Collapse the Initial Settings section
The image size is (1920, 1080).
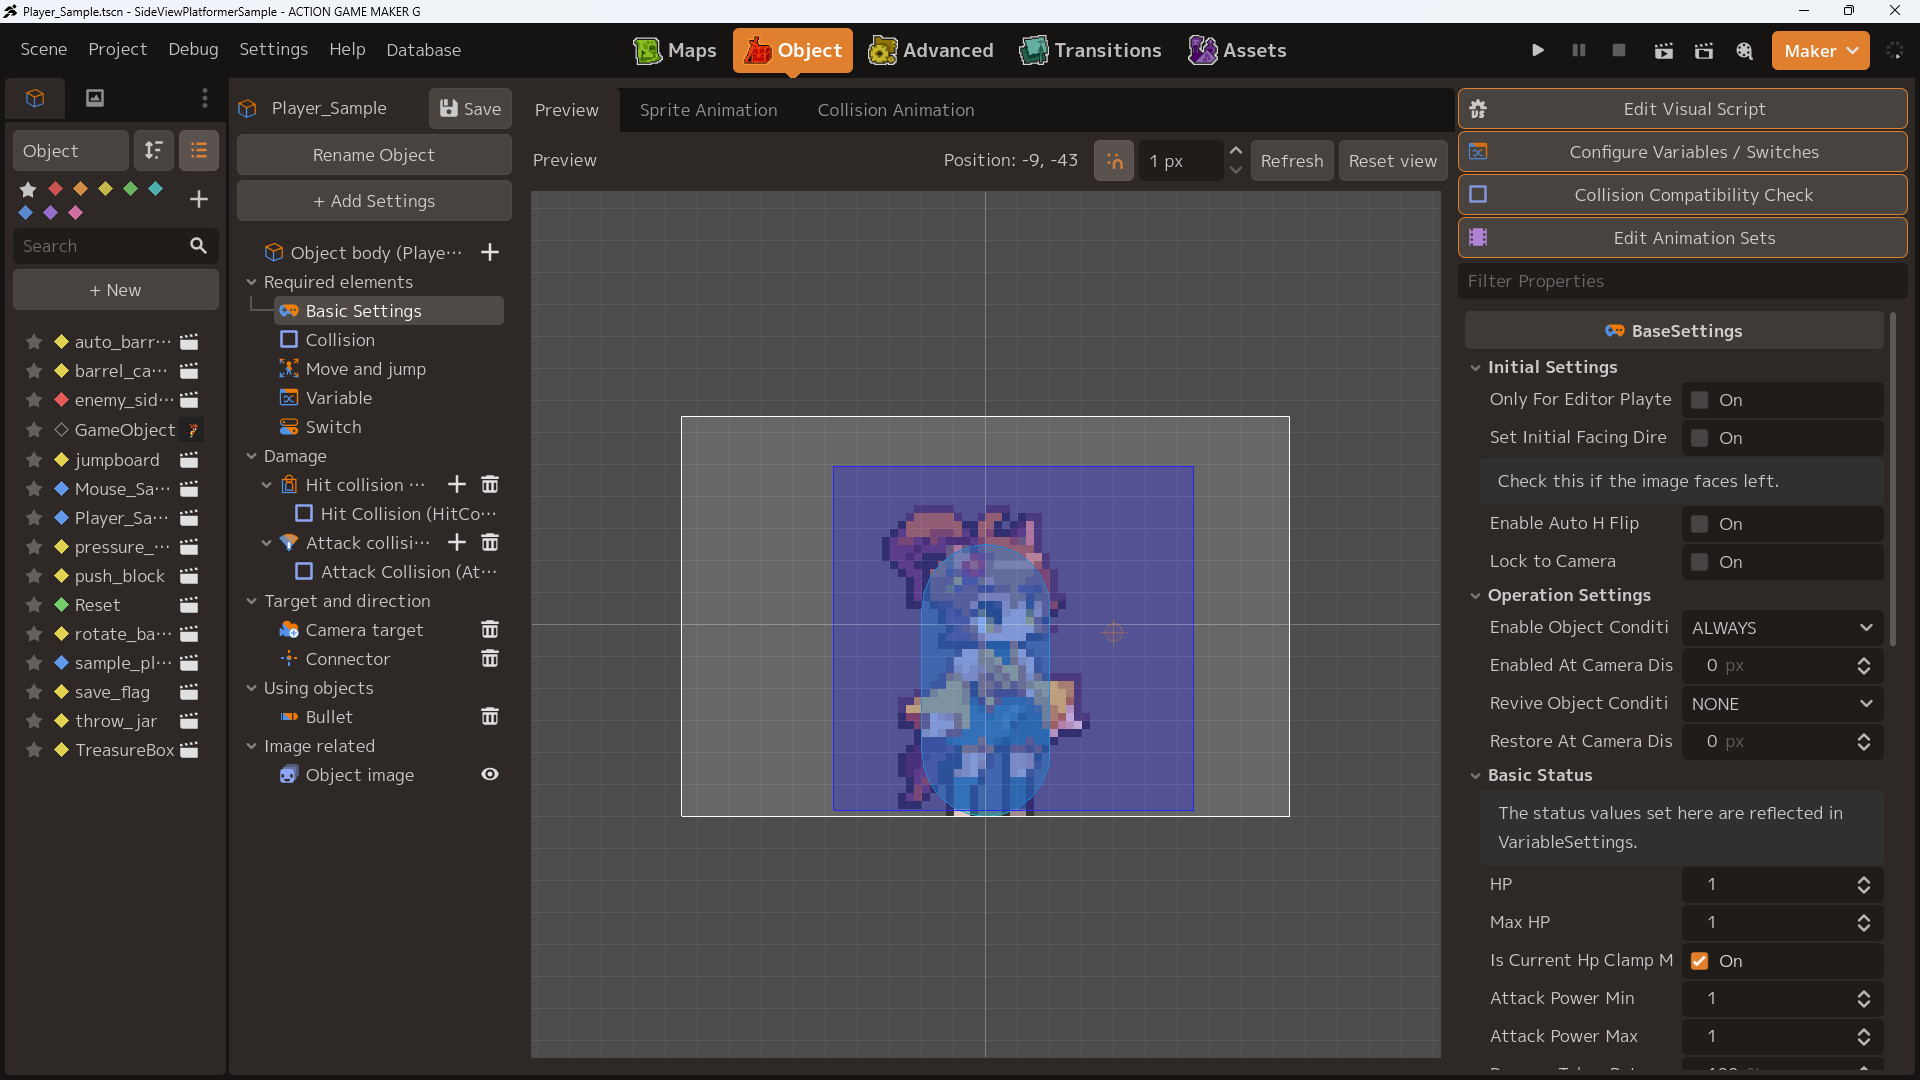pos(1475,367)
